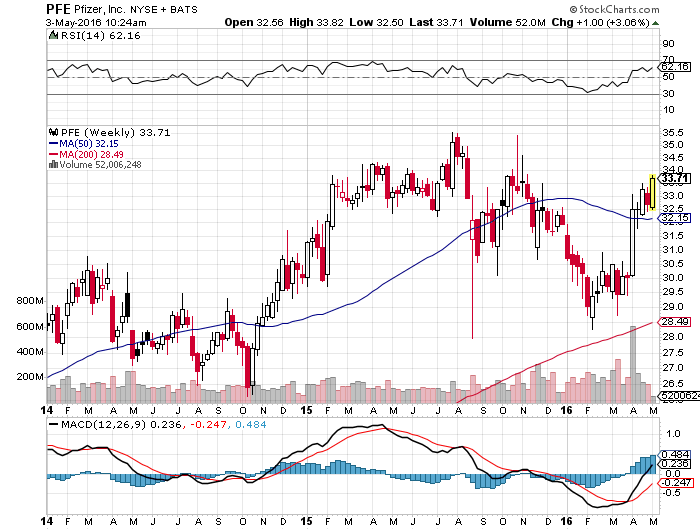Click the green up-triangle after the Chg value
The image size is (700, 530).
[x=654, y=23]
